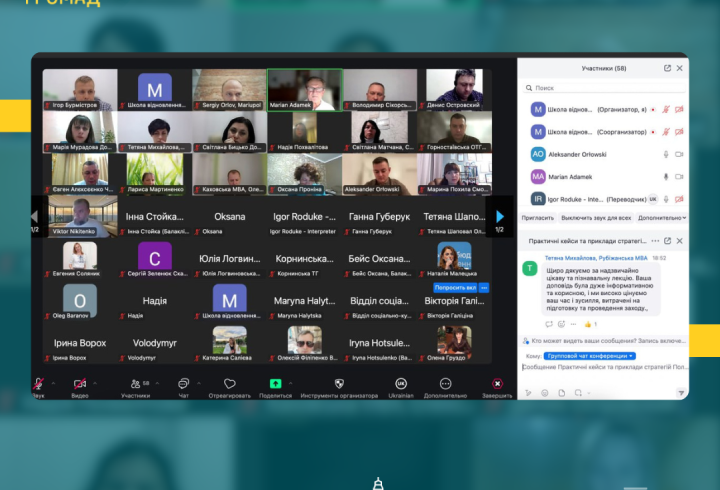Click Выключить звук для всех button
This screenshot has width=720, height=490.
click(x=596, y=218)
